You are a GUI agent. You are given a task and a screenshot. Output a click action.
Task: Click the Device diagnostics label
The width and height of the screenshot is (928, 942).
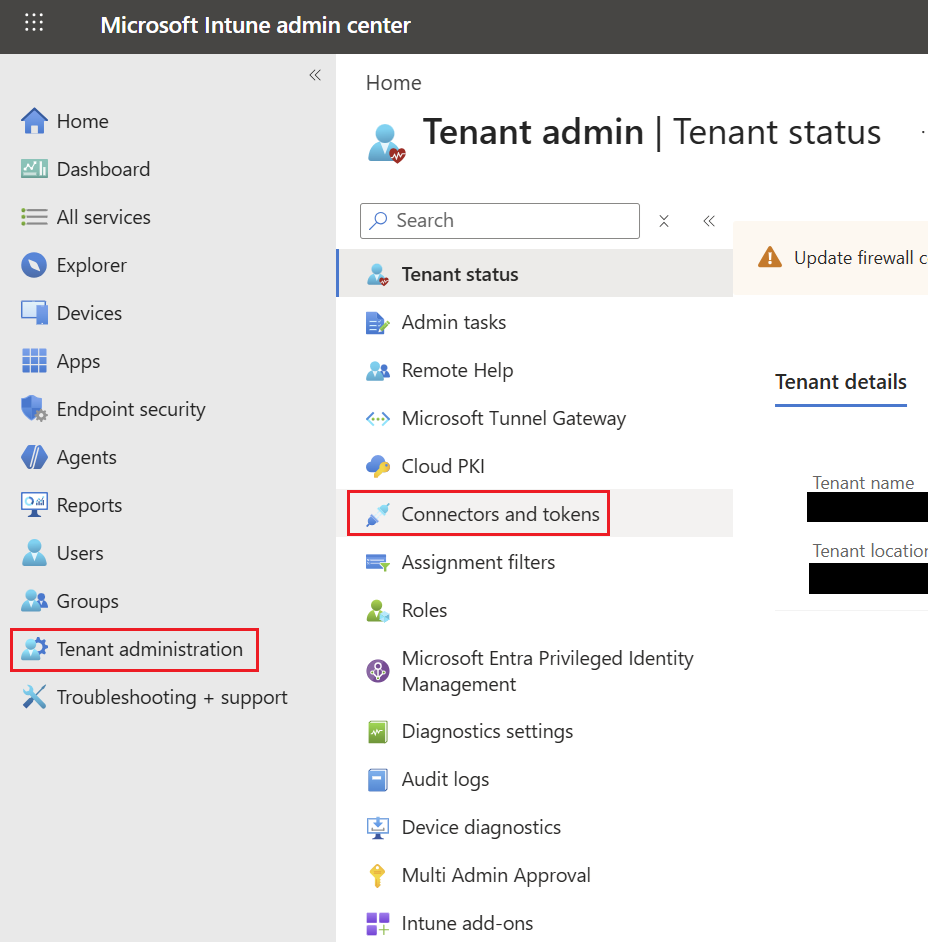tap(481, 827)
